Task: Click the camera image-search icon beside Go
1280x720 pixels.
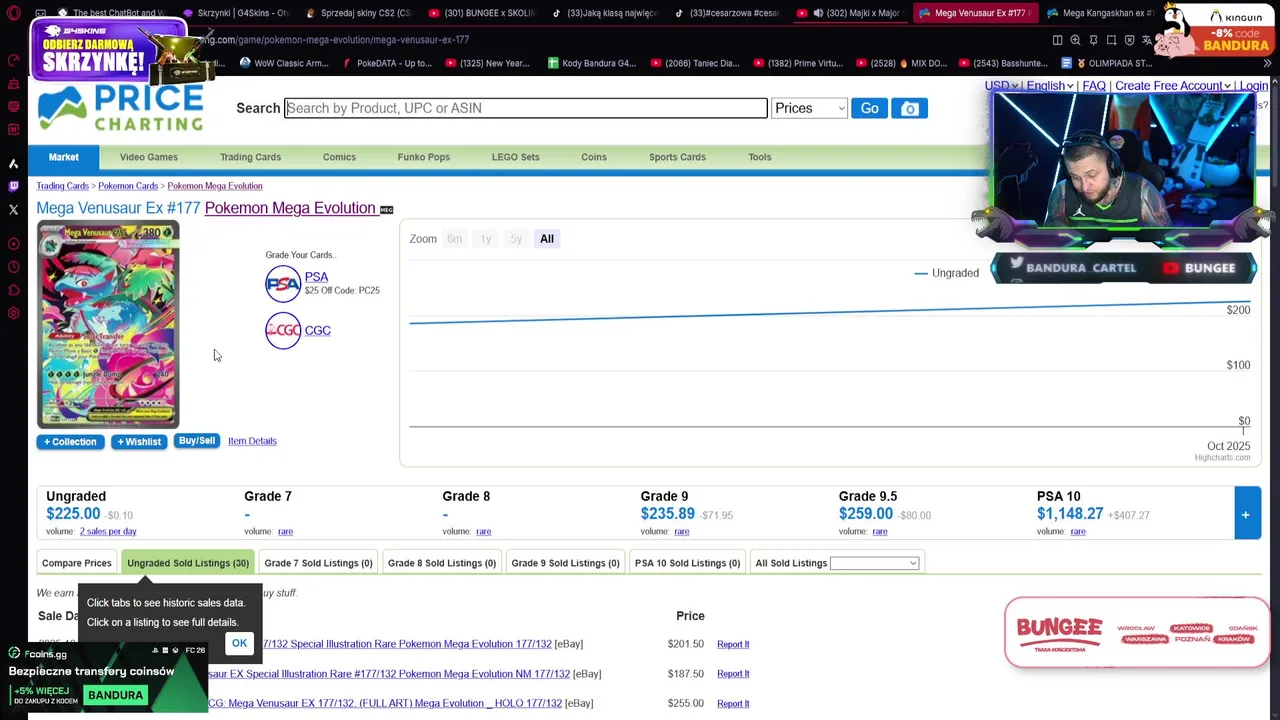Action: 909,108
